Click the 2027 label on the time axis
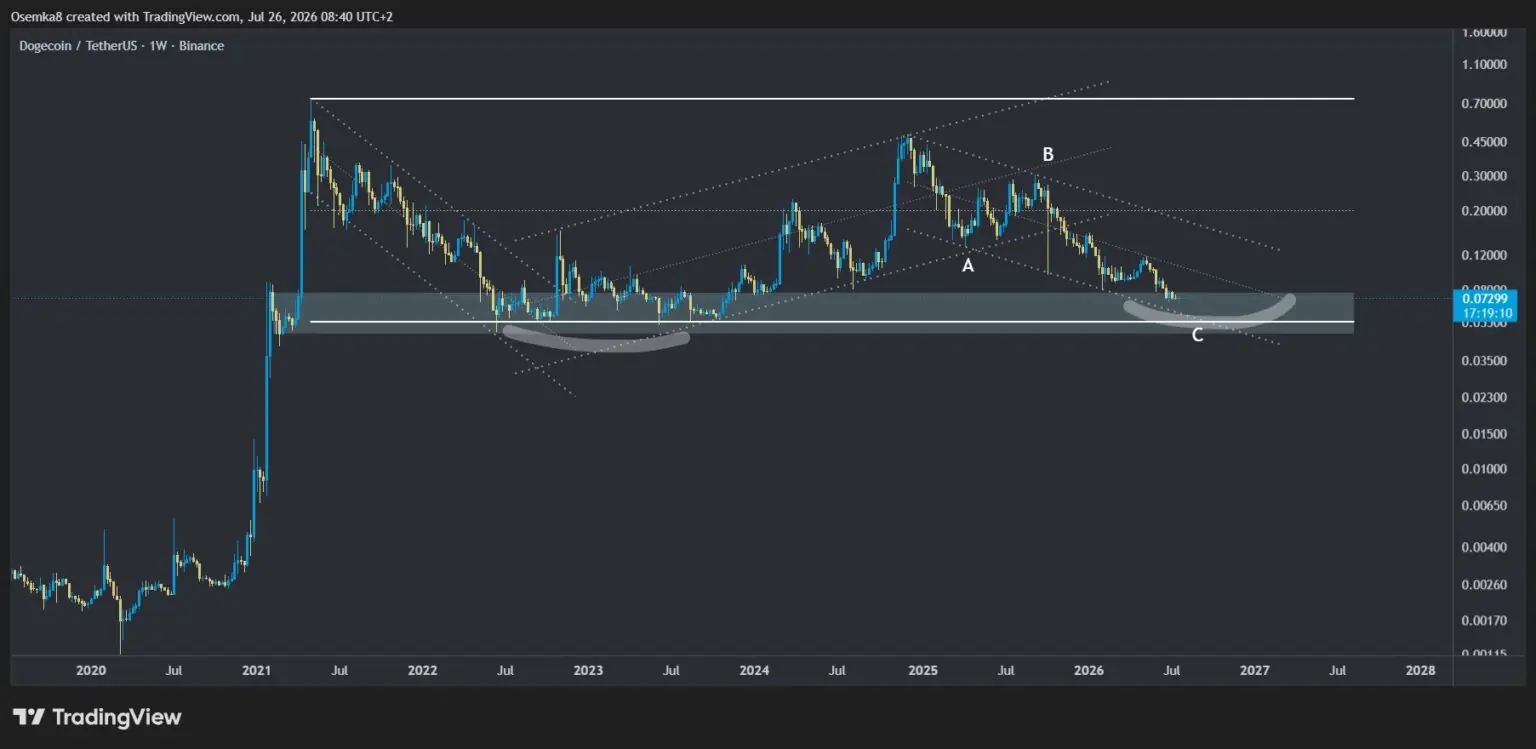1536x749 pixels. pyautogui.click(x=1254, y=670)
